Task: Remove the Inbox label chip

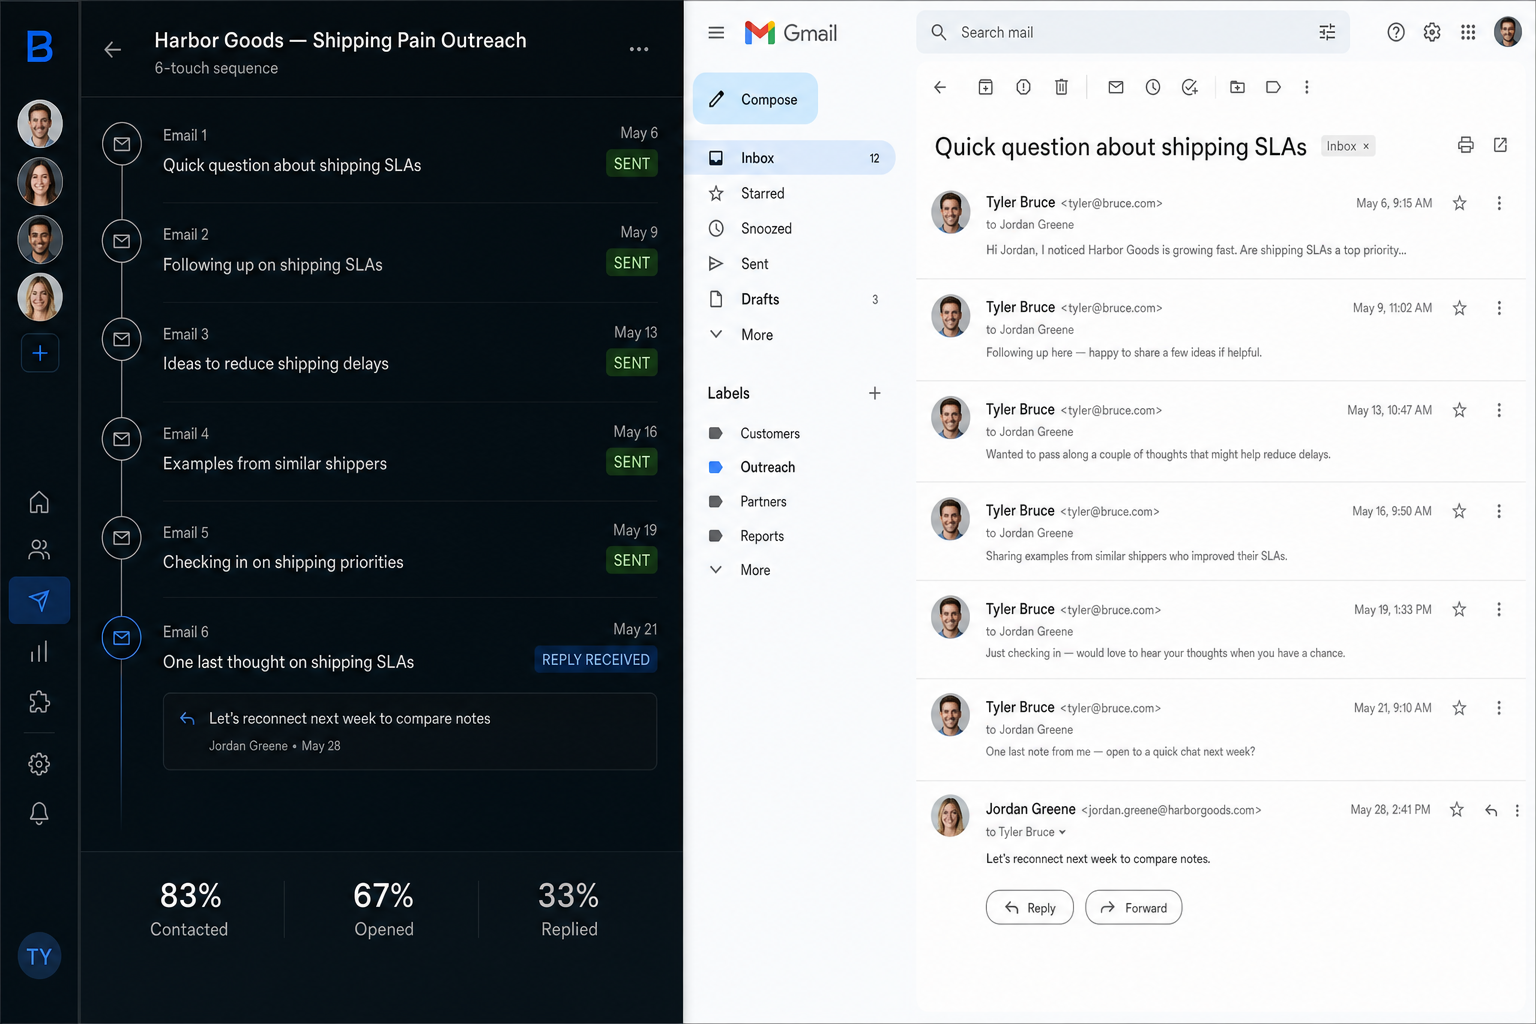Action: [x=1366, y=146]
